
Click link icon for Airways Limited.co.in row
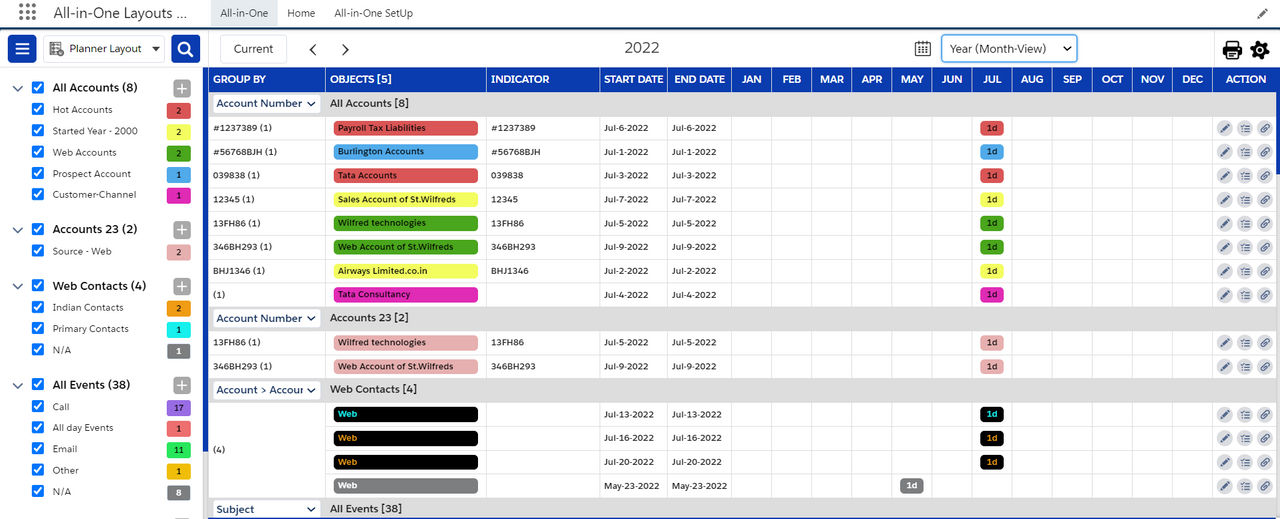tap(1265, 271)
